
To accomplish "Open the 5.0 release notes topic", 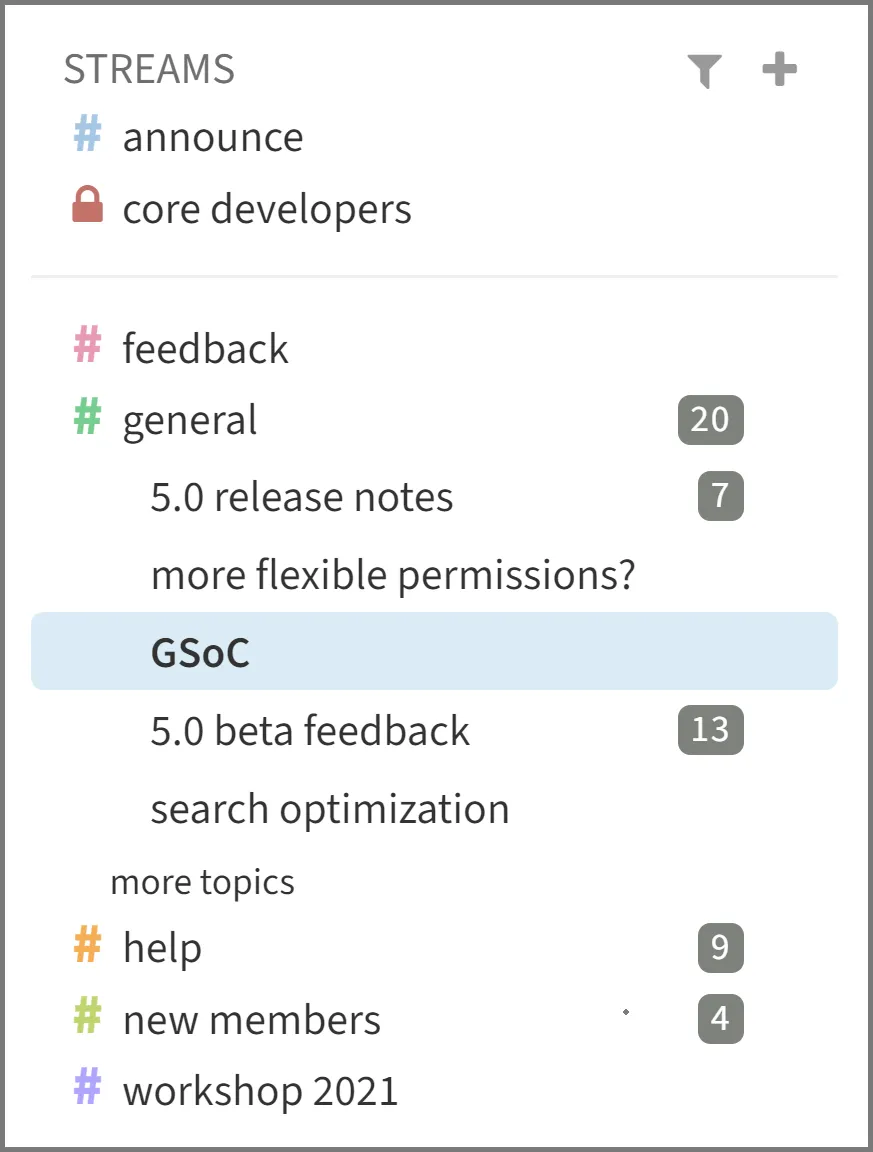I will point(301,497).
